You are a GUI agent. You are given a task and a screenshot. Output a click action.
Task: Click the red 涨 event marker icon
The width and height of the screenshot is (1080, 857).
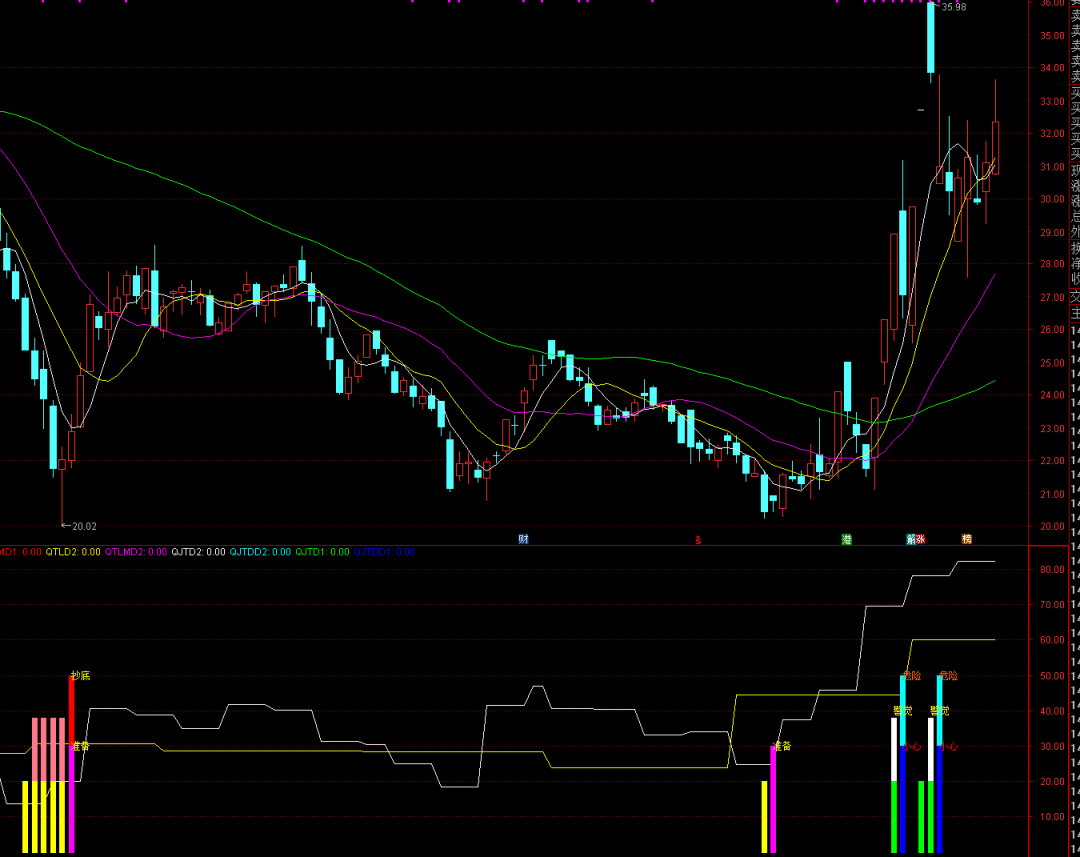(x=920, y=539)
